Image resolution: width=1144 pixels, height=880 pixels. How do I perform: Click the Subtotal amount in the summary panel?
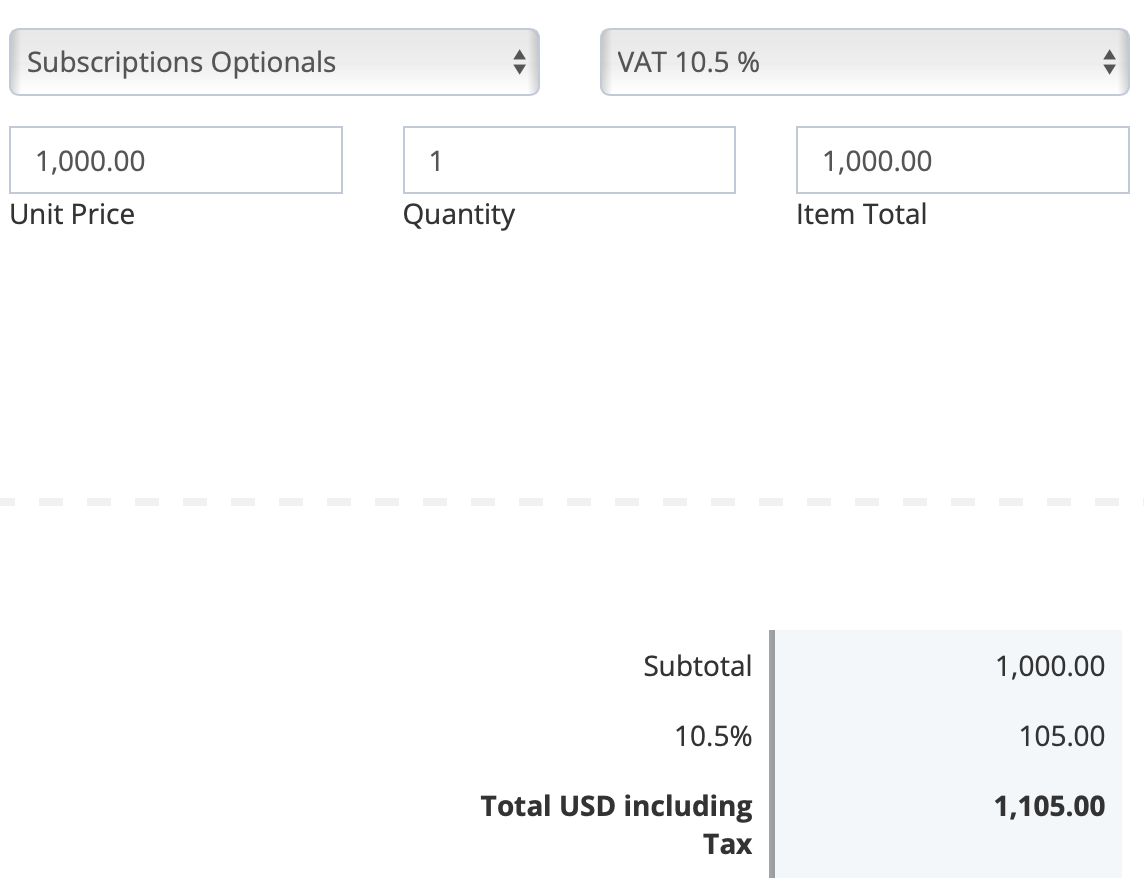(x=1050, y=666)
